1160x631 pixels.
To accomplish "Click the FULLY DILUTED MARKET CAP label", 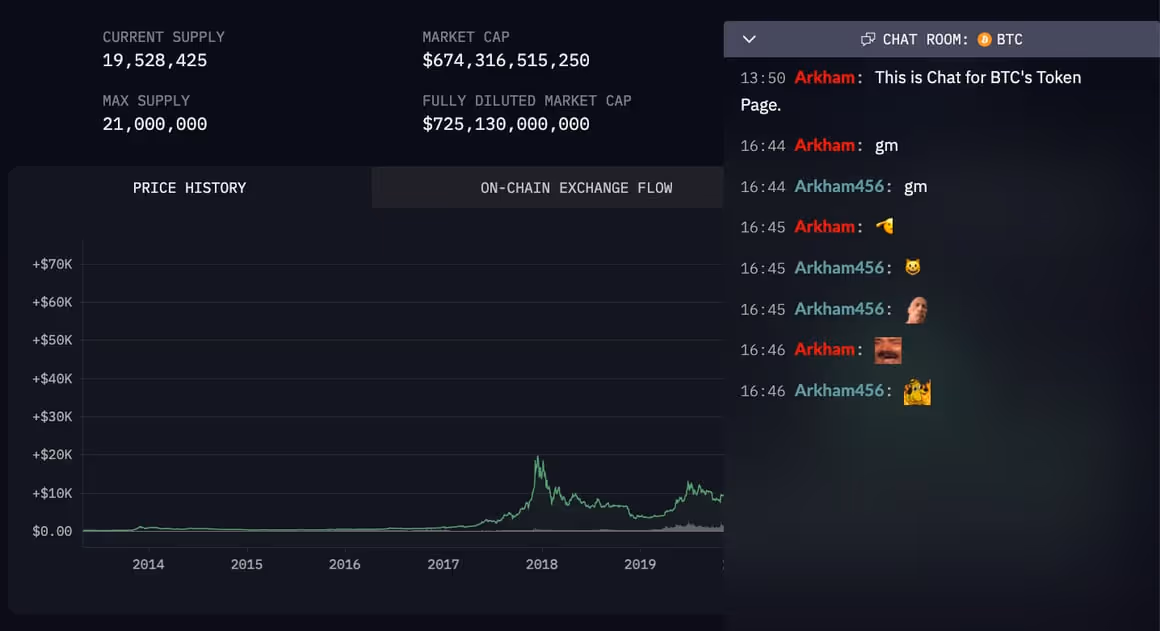I will coord(527,101).
